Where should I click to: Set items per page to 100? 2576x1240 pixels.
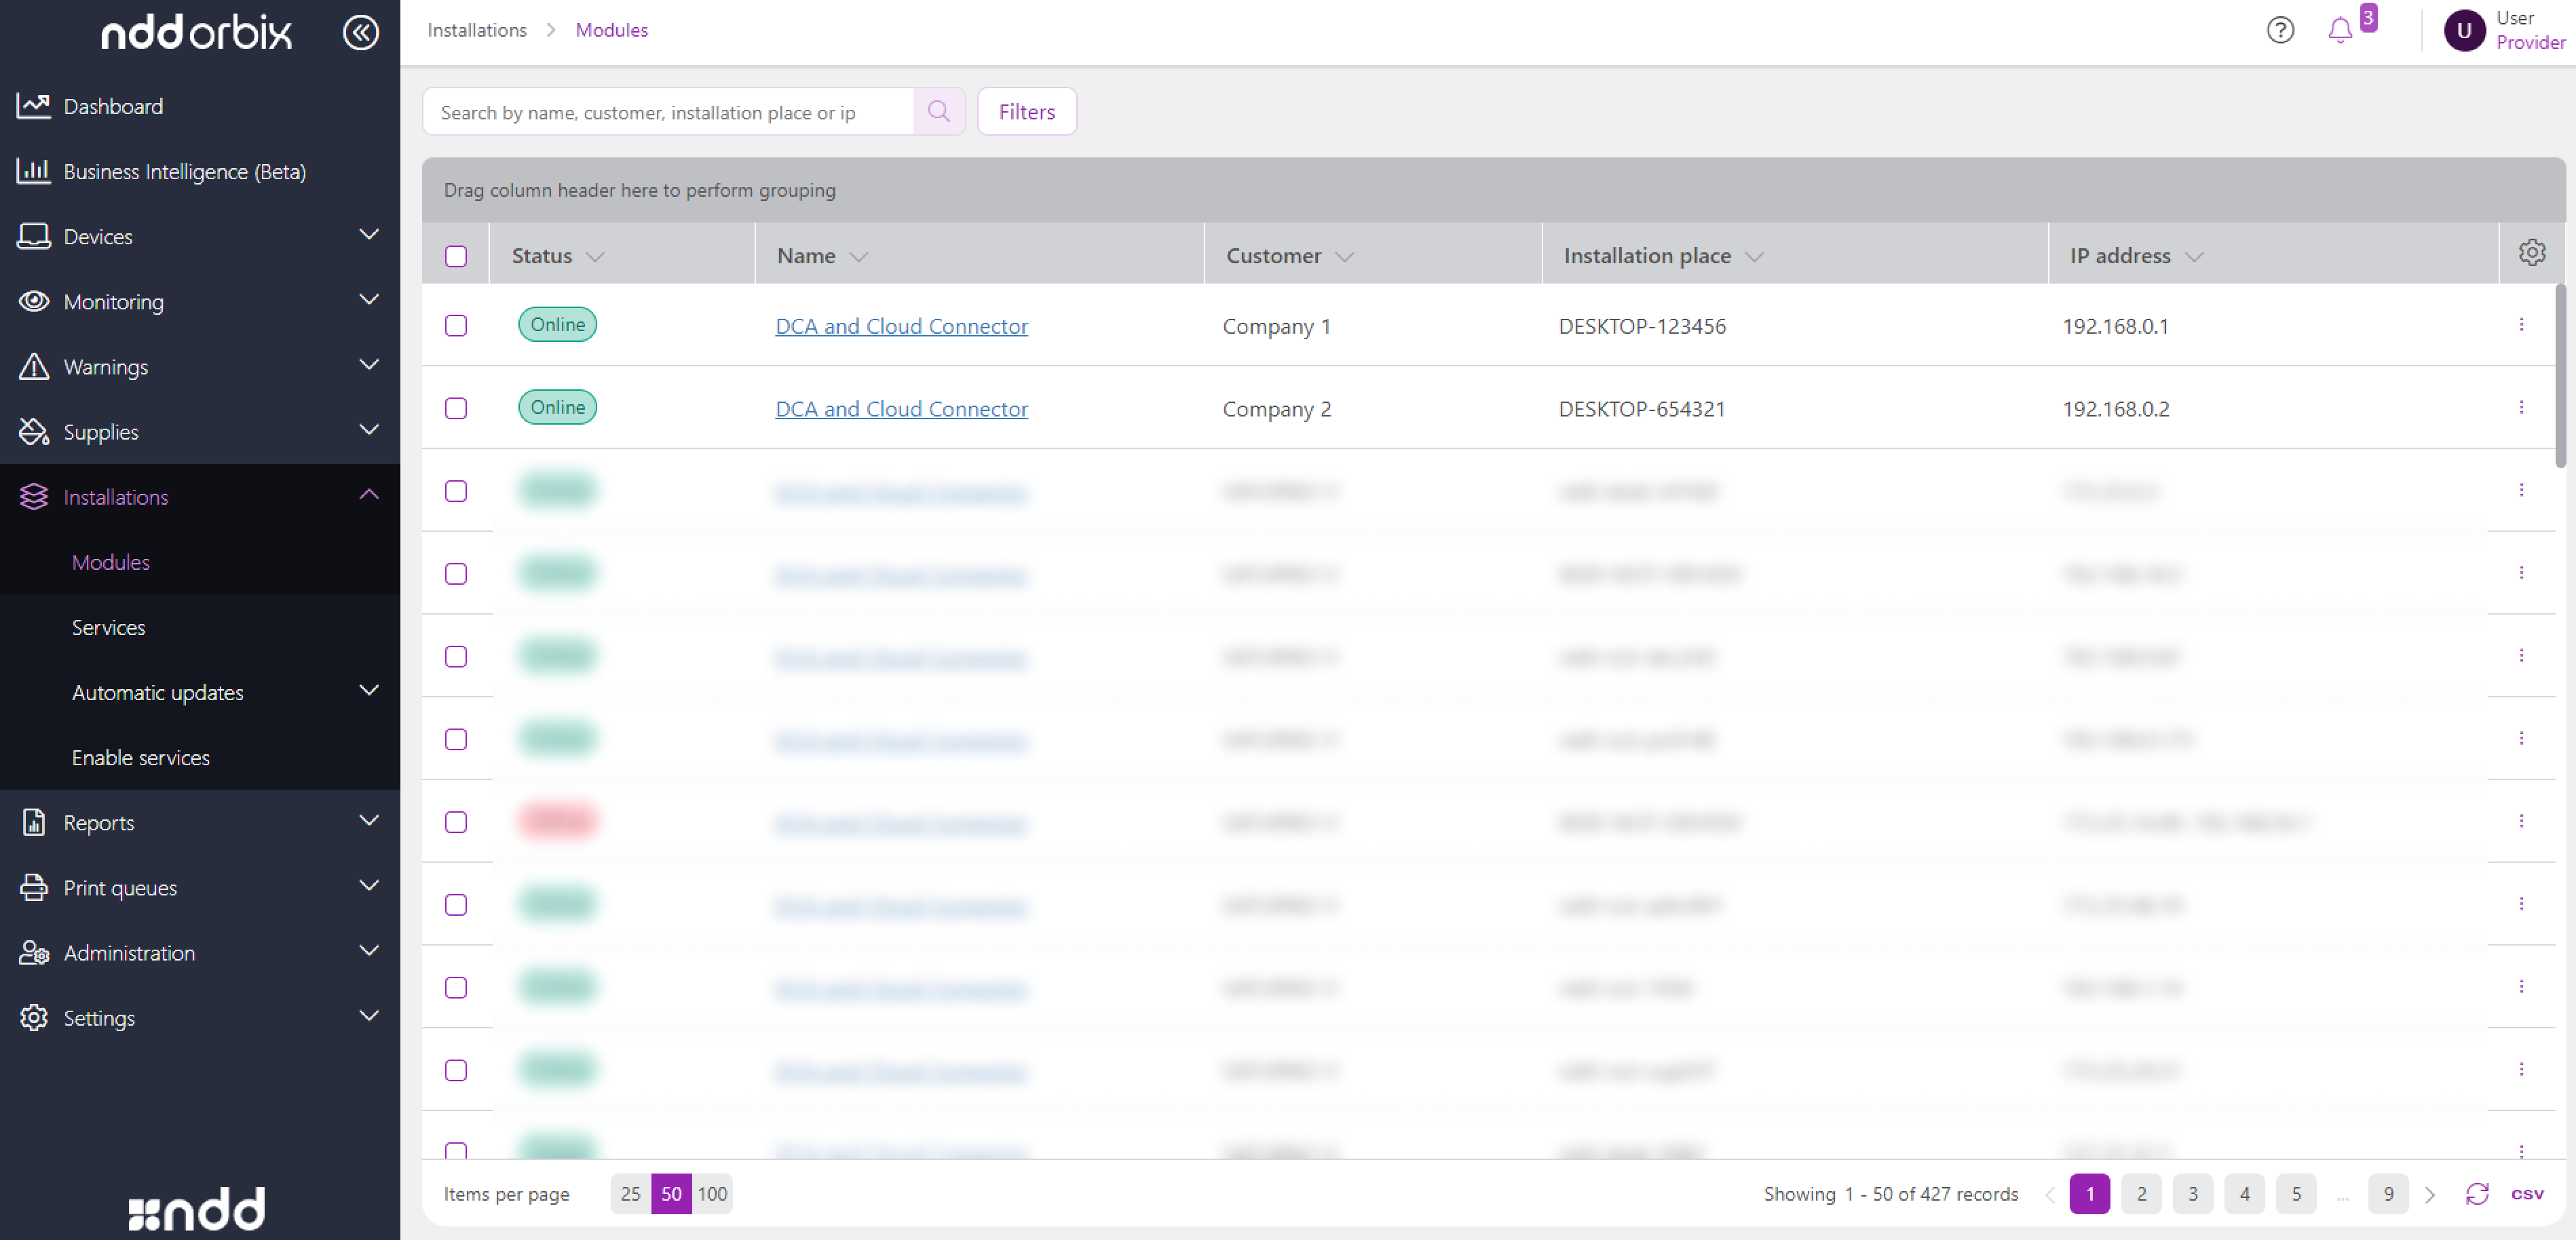pos(712,1194)
